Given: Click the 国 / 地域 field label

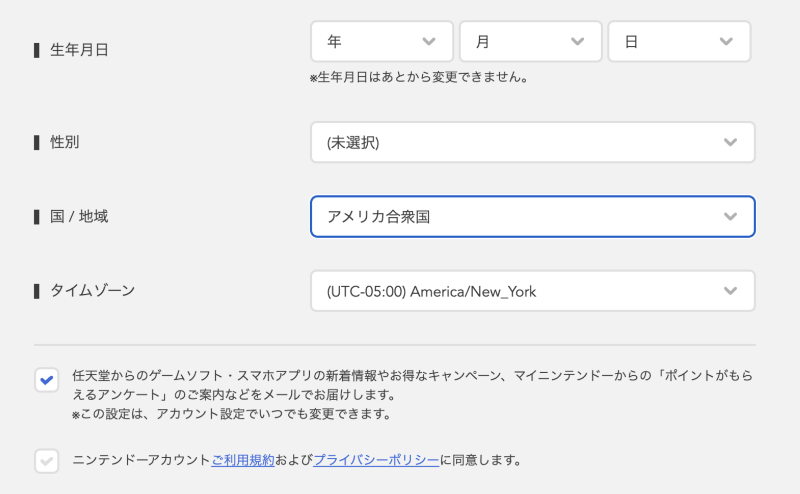Looking at the screenshot, I should click(79, 216).
